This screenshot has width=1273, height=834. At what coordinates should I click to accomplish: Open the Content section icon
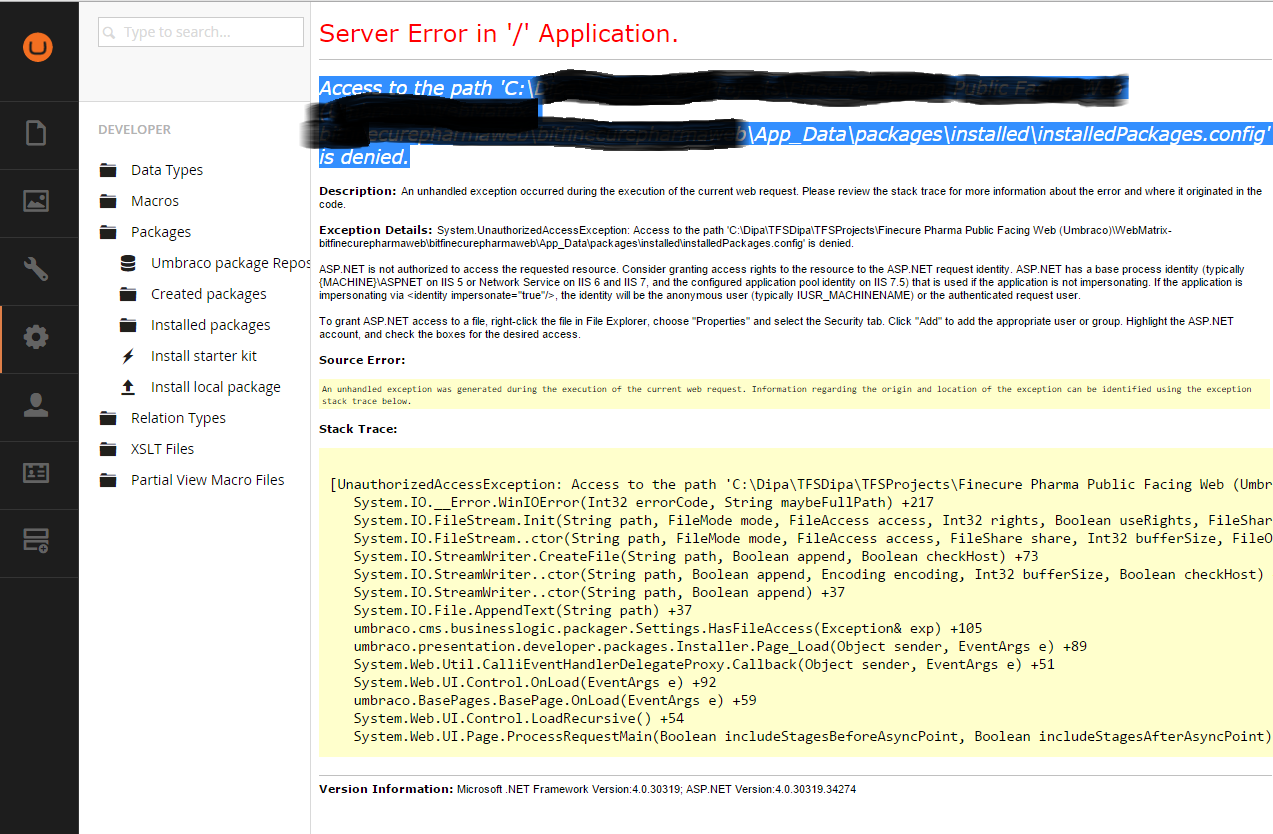(x=36, y=133)
